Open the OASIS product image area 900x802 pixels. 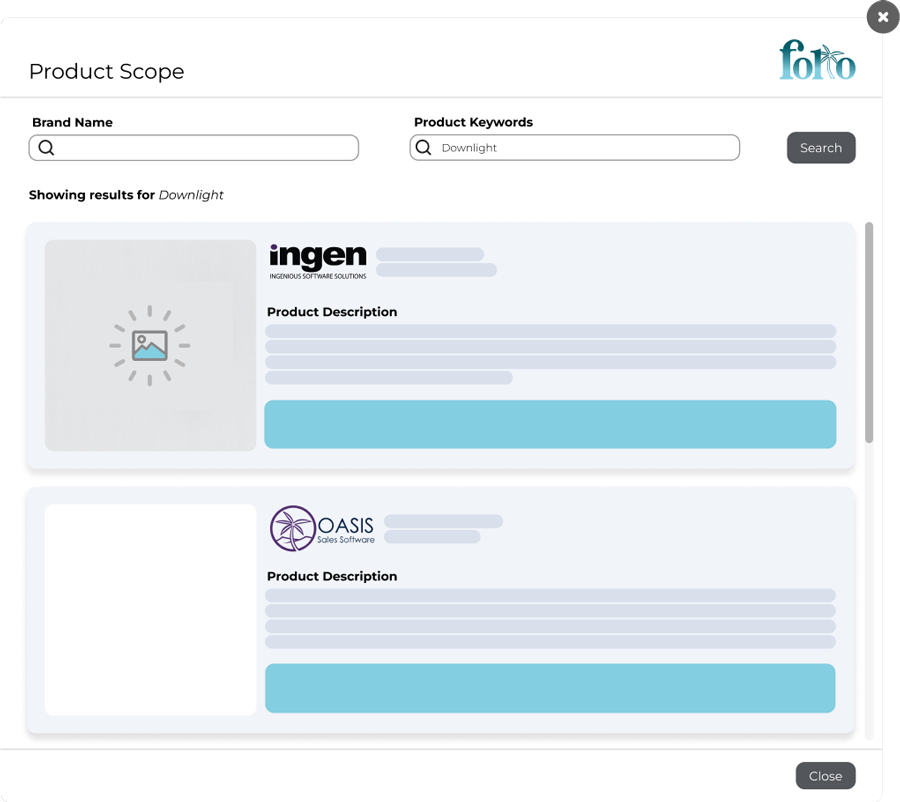coord(150,610)
